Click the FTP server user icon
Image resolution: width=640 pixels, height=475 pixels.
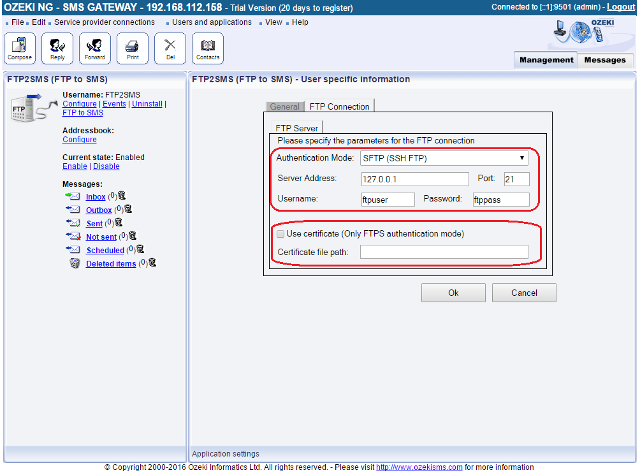coord(33,108)
